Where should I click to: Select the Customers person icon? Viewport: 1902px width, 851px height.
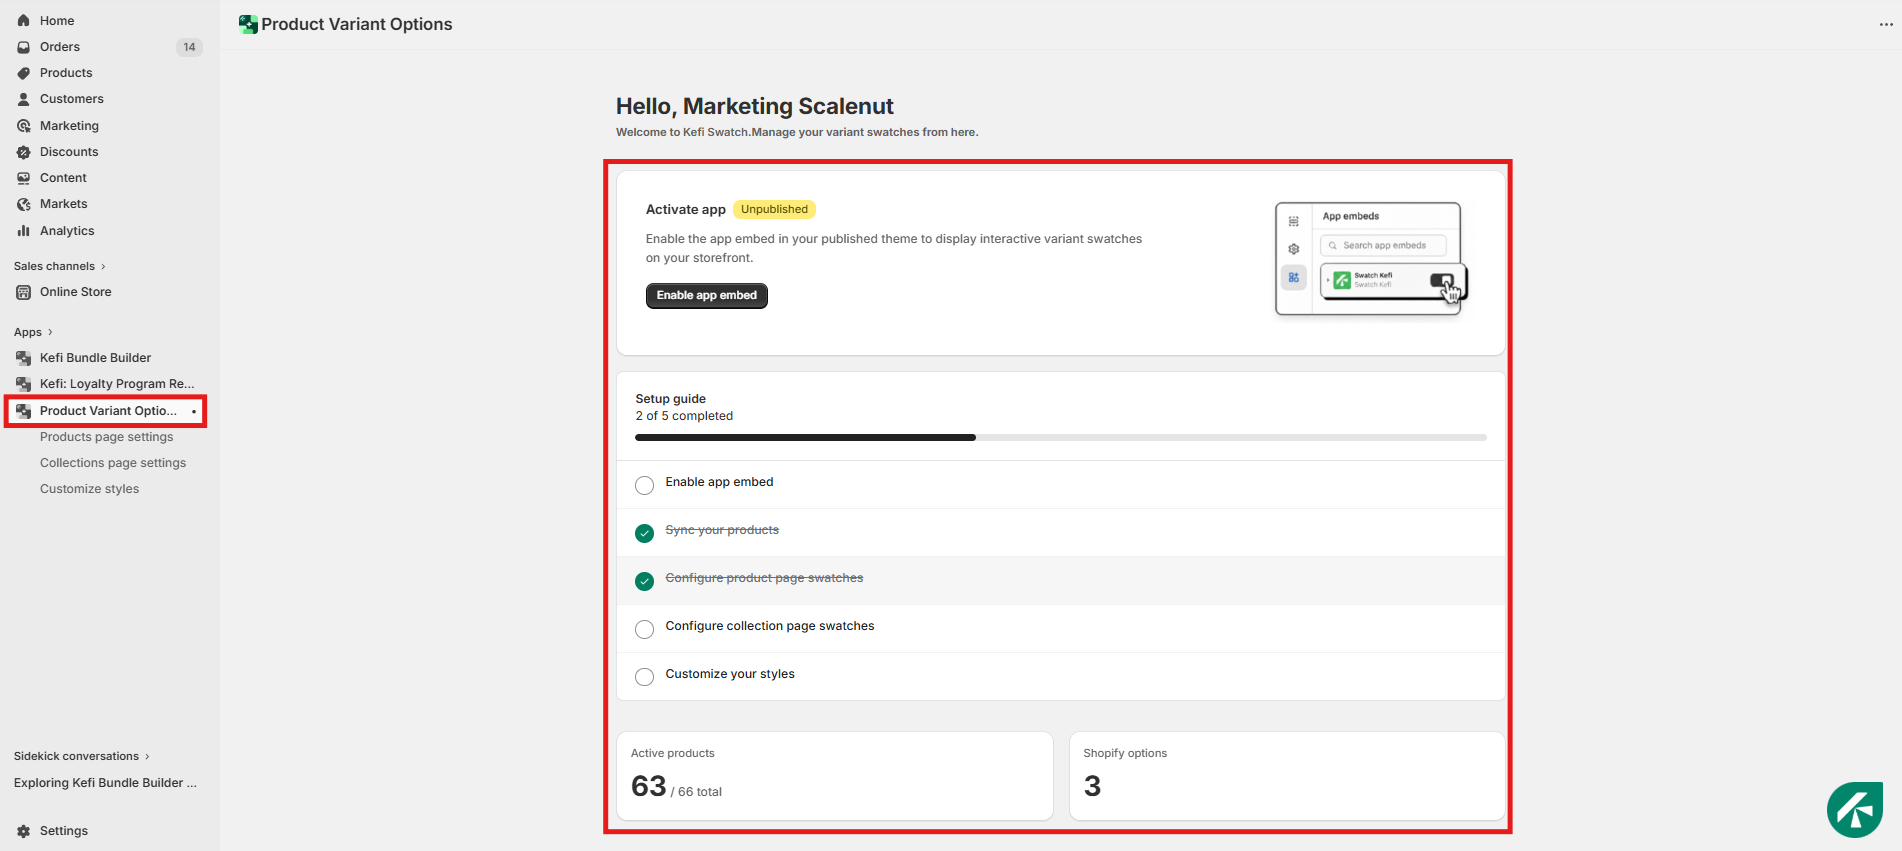coord(24,99)
